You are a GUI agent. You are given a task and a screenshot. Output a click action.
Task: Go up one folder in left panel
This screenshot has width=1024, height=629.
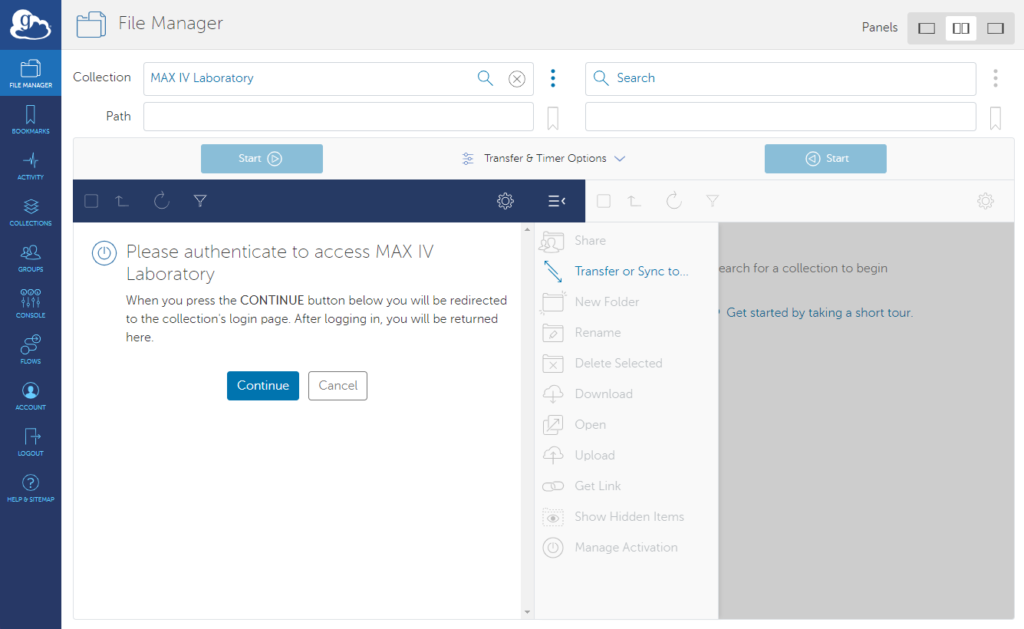click(x=122, y=201)
